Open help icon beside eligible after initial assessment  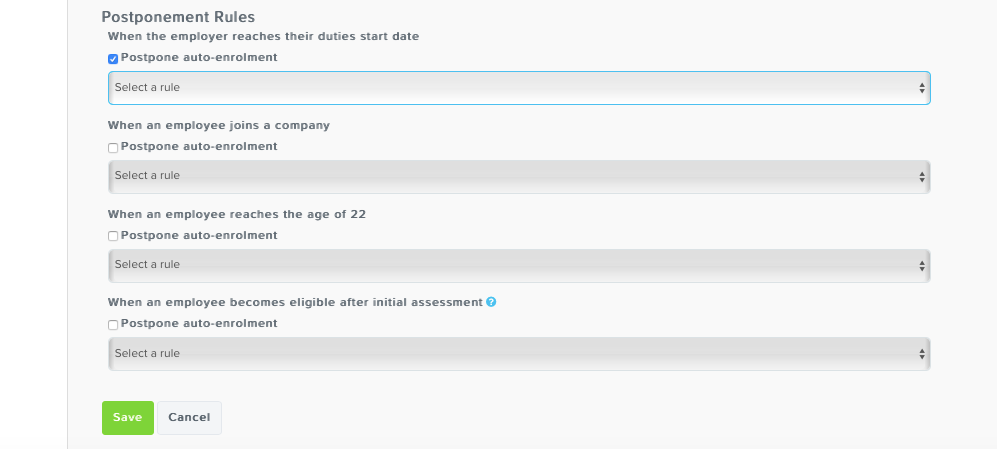click(491, 302)
